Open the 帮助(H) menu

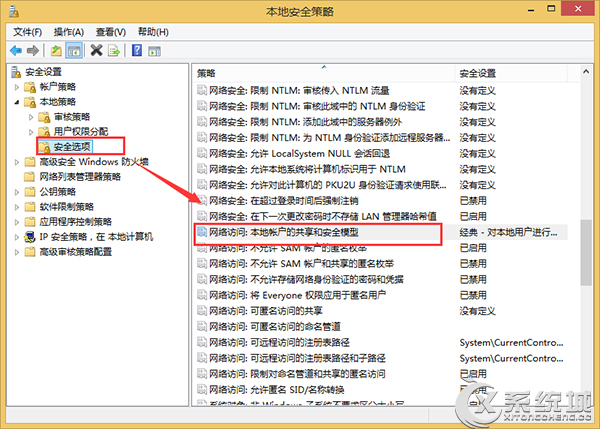pos(153,32)
